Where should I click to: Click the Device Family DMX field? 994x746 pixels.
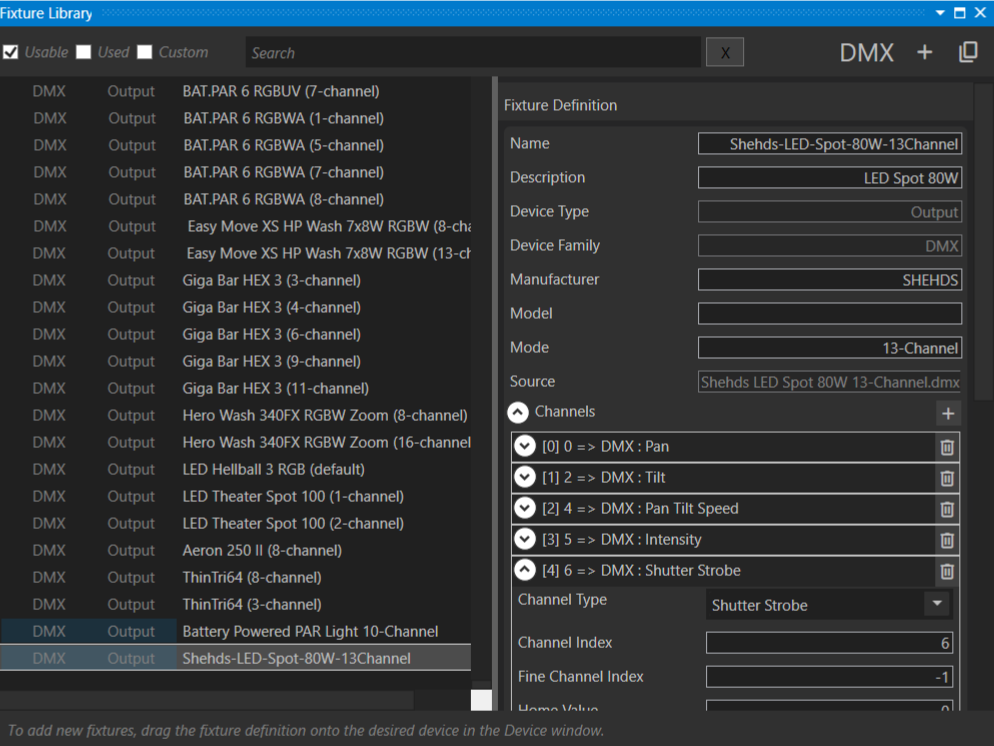point(830,246)
